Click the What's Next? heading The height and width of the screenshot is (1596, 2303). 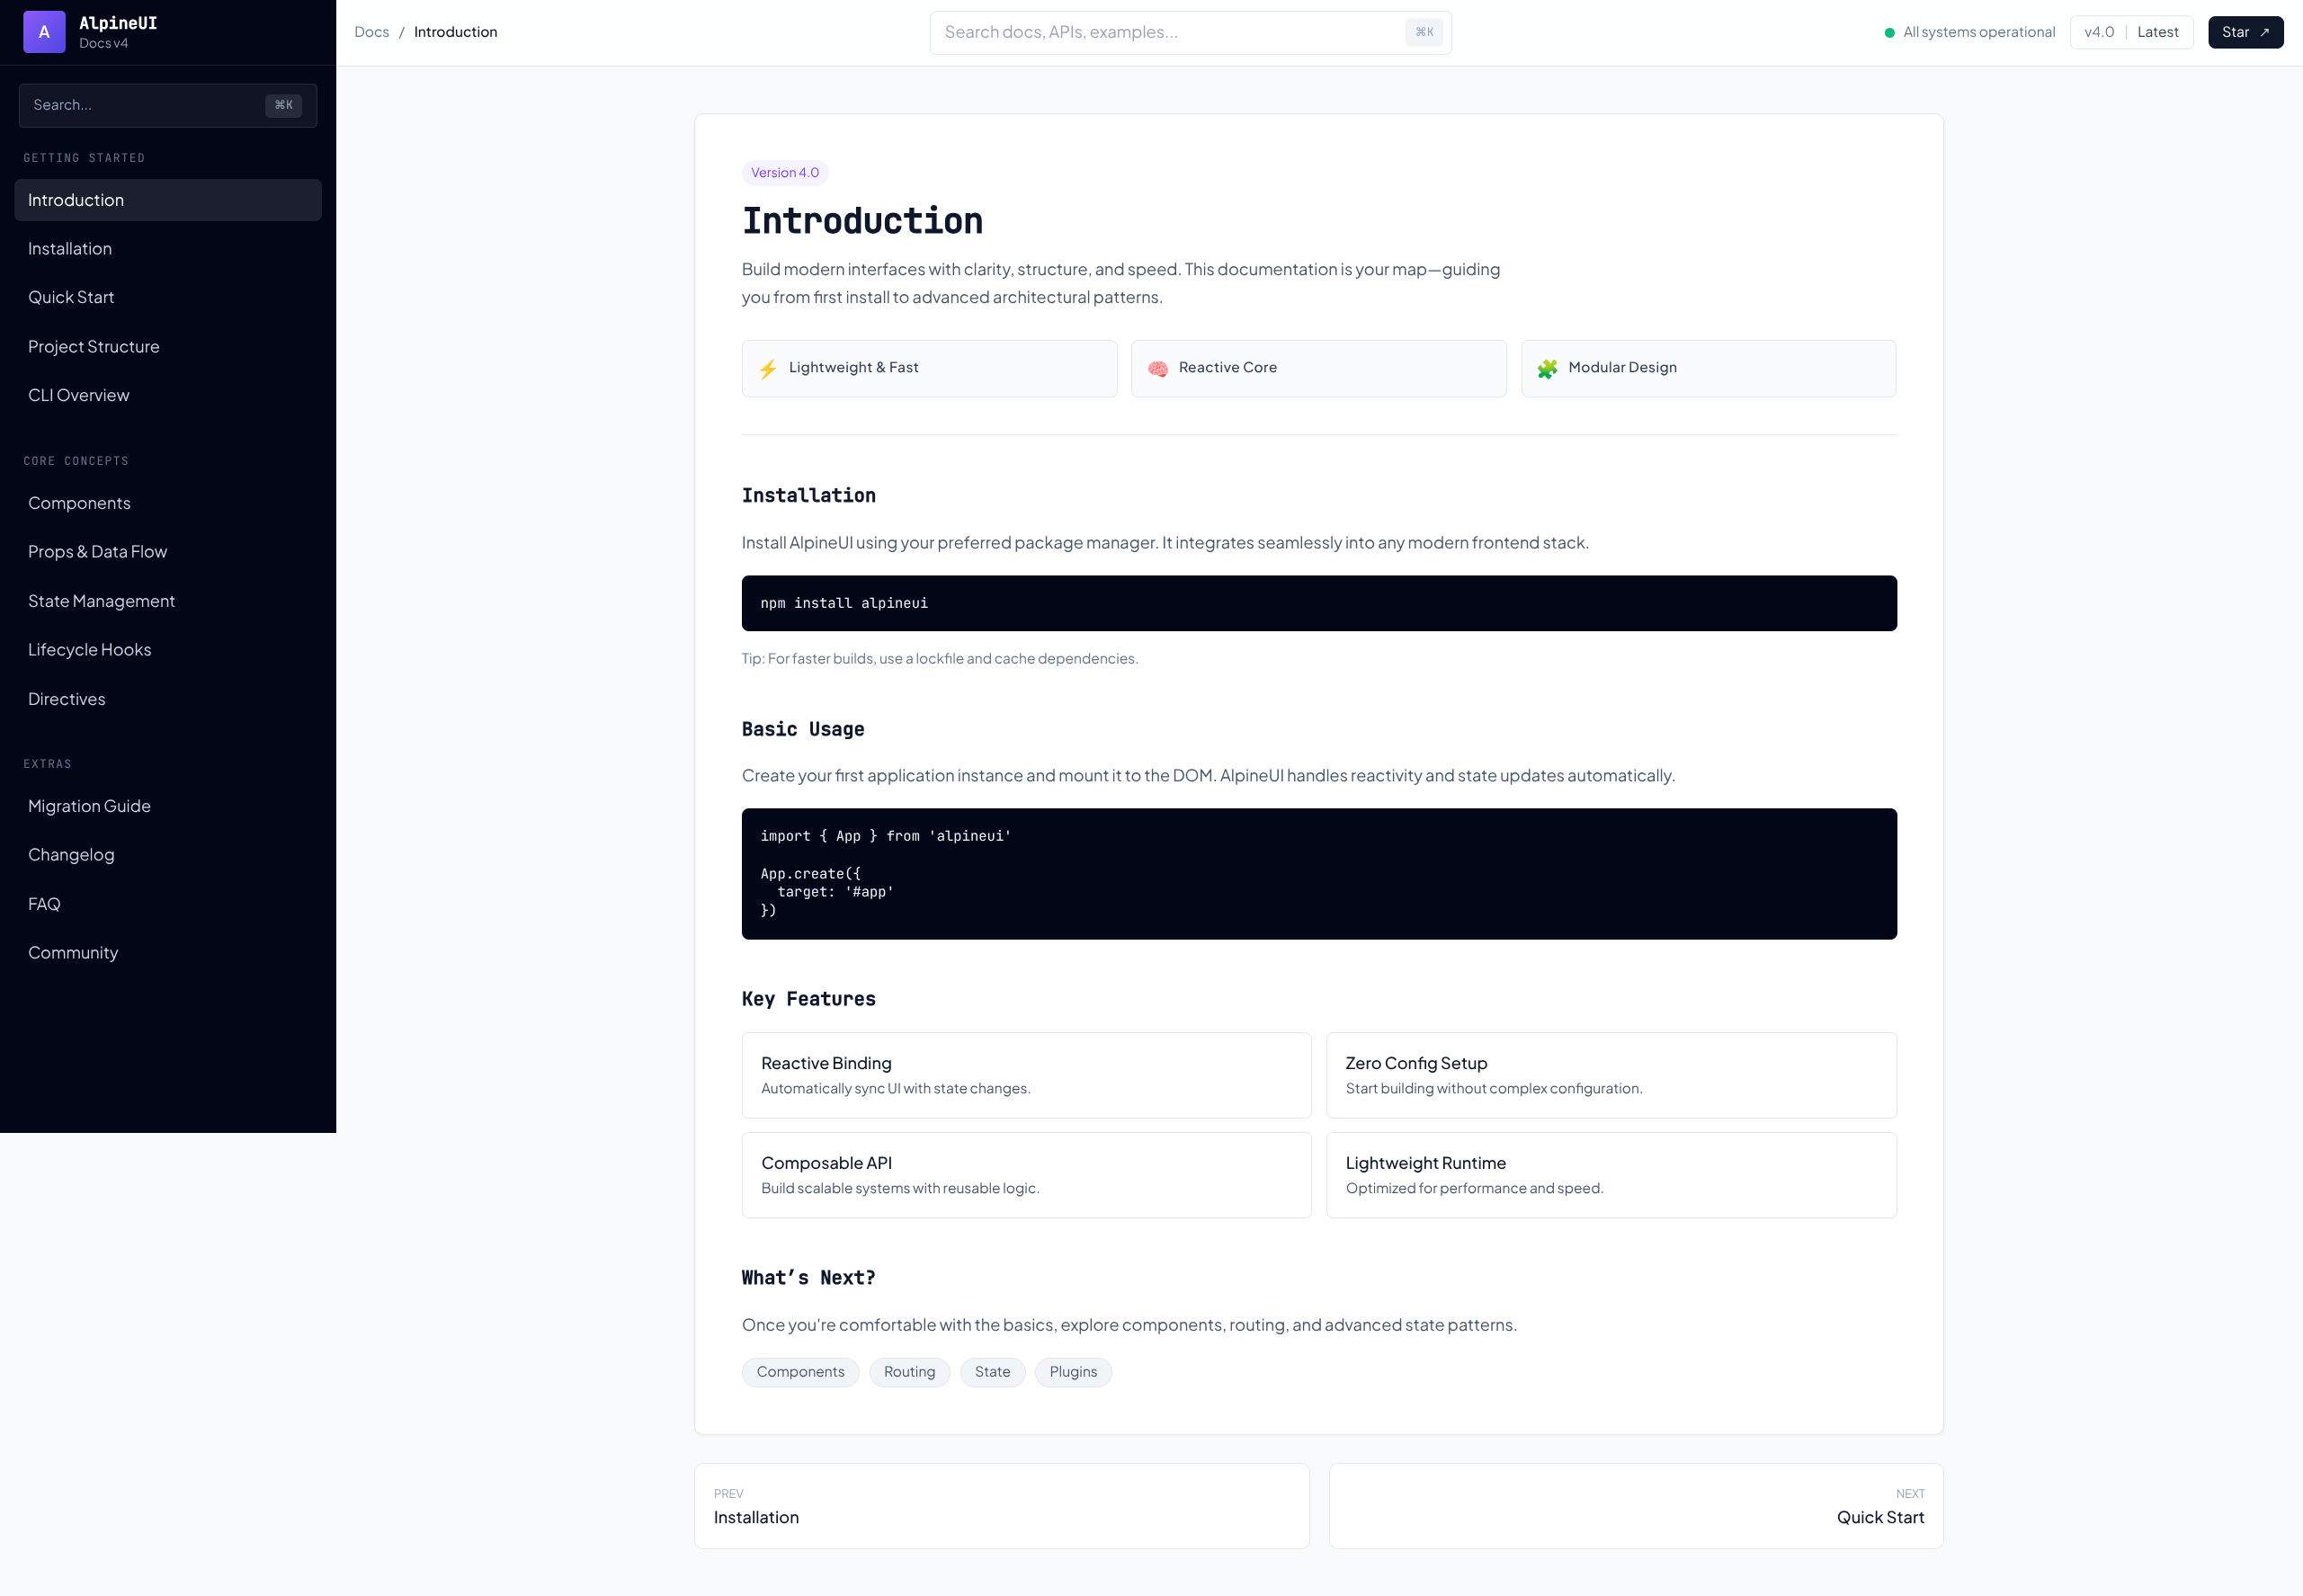click(808, 1278)
